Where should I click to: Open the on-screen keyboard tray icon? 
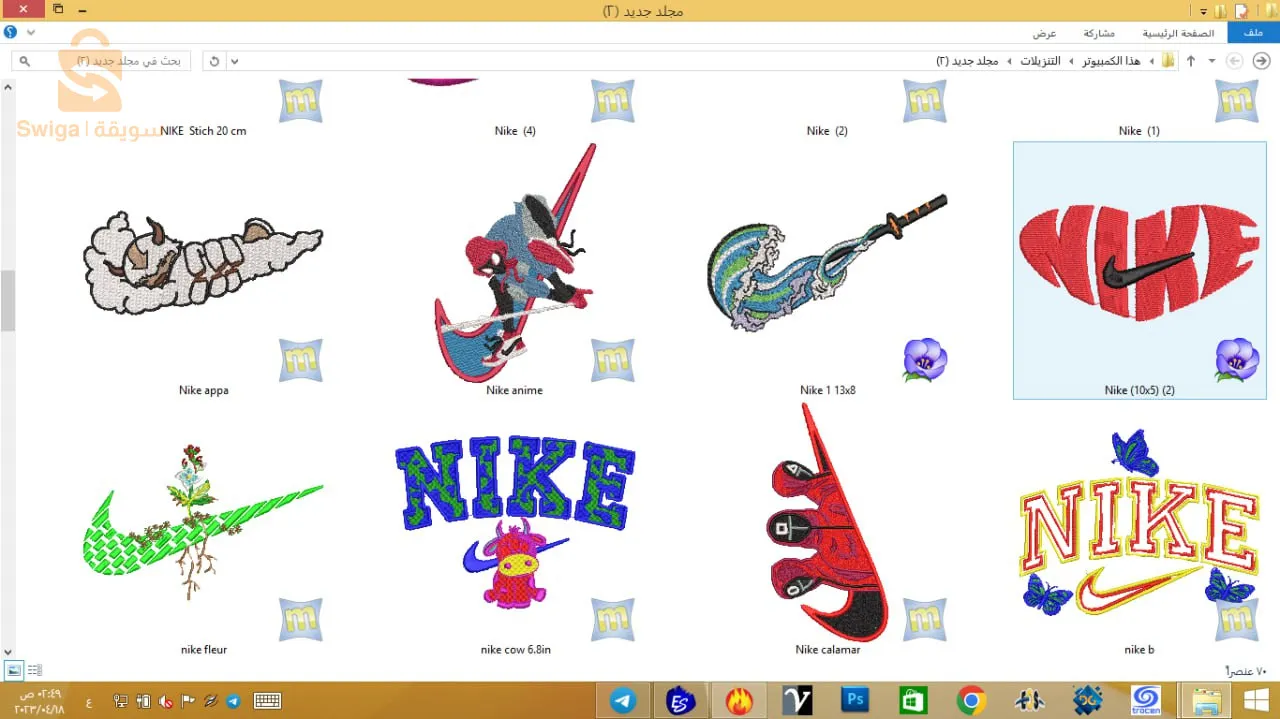coord(267,701)
